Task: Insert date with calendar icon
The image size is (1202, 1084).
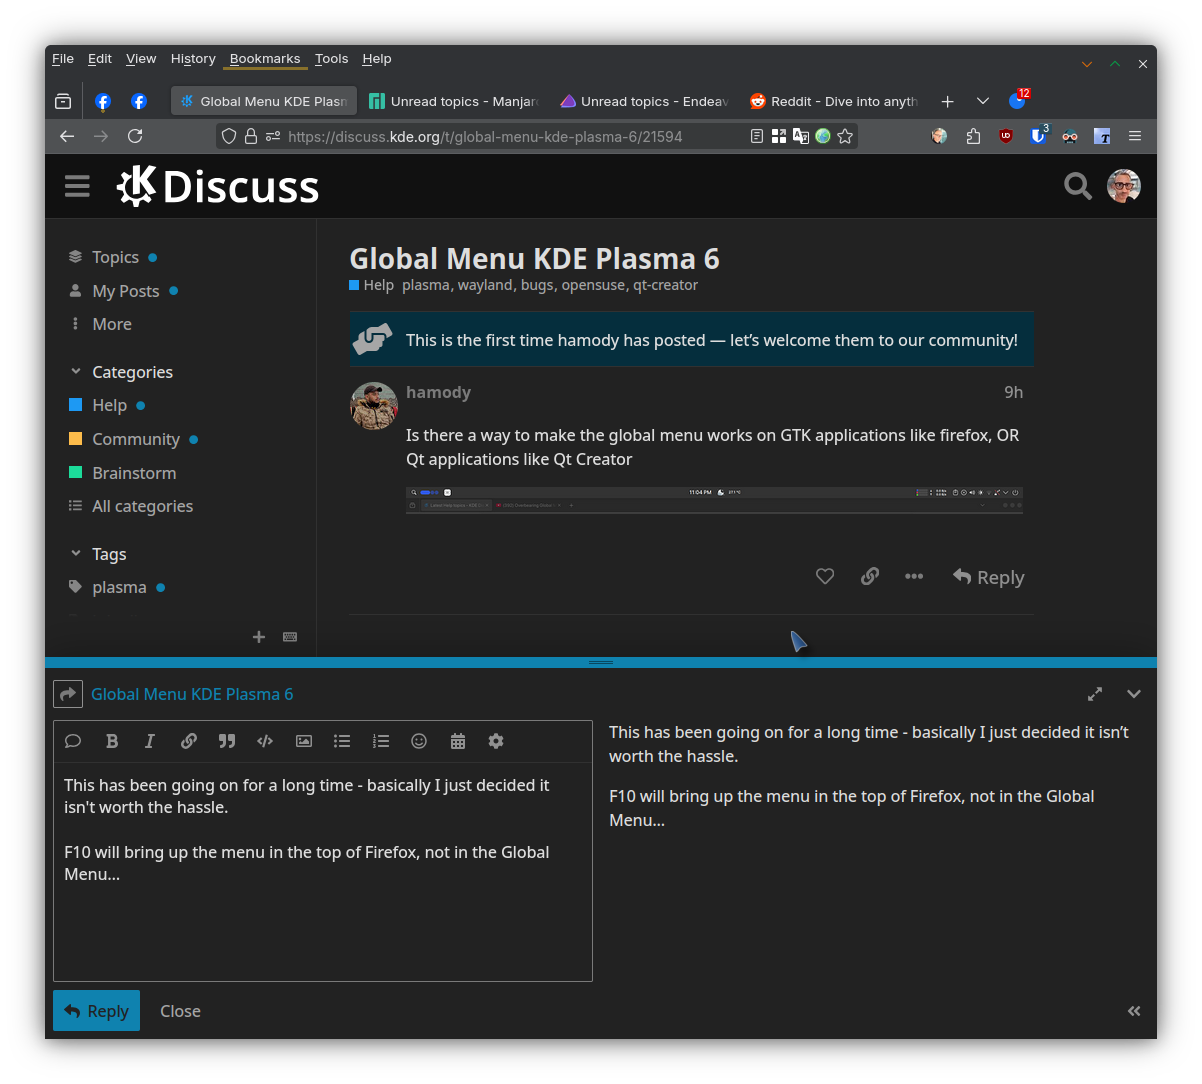Action: (458, 741)
